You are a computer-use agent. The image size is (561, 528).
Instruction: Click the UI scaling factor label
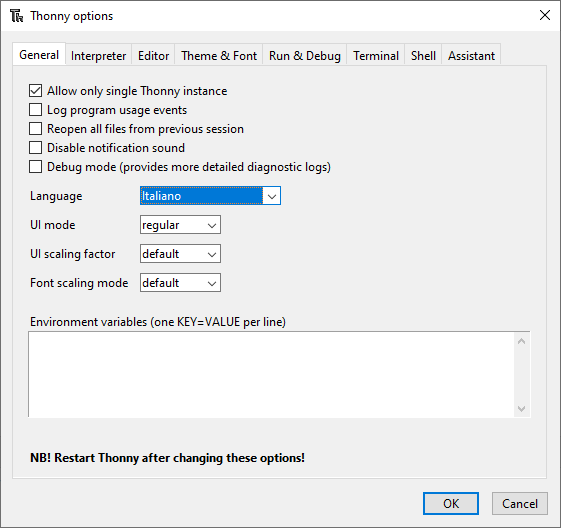[x=73, y=254]
